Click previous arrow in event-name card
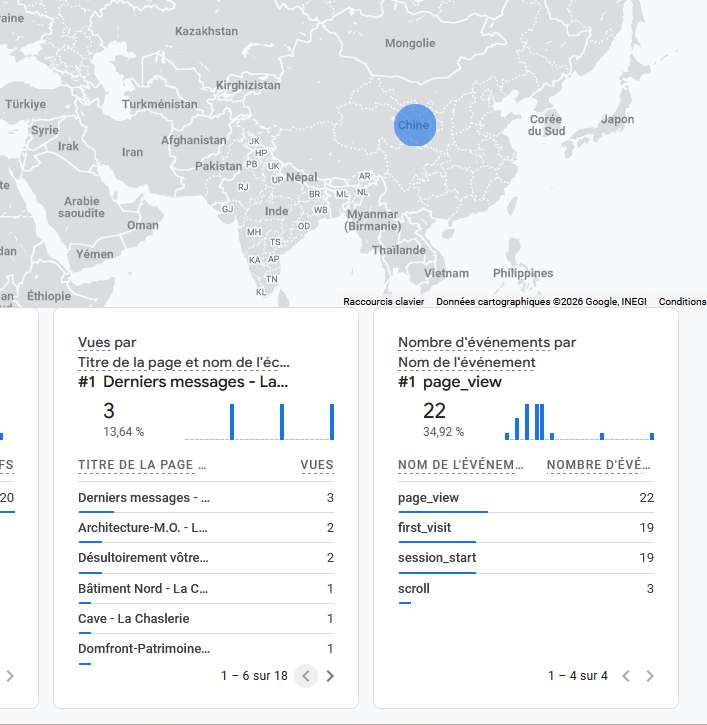Image resolution: width=707 pixels, height=725 pixels. click(x=626, y=676)
